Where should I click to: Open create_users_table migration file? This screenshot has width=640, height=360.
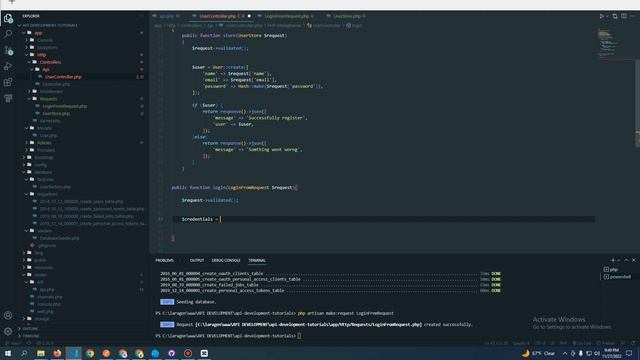click(x=81, y=202)
